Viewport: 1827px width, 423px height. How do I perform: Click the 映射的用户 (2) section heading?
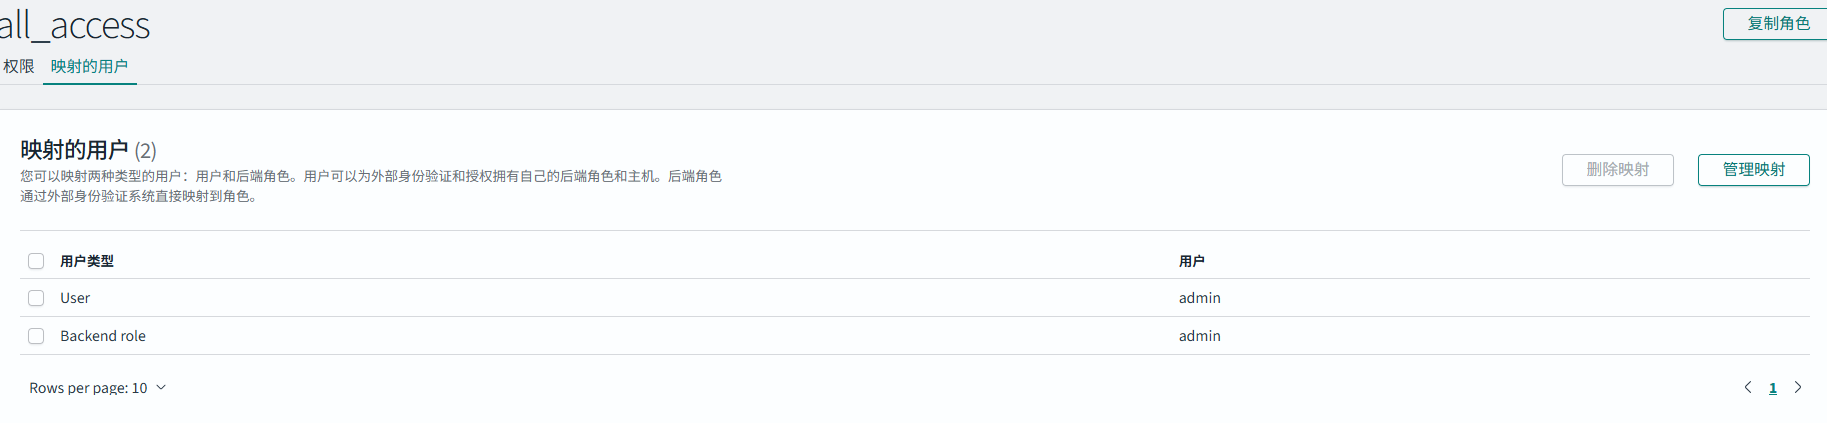[88, 150]
